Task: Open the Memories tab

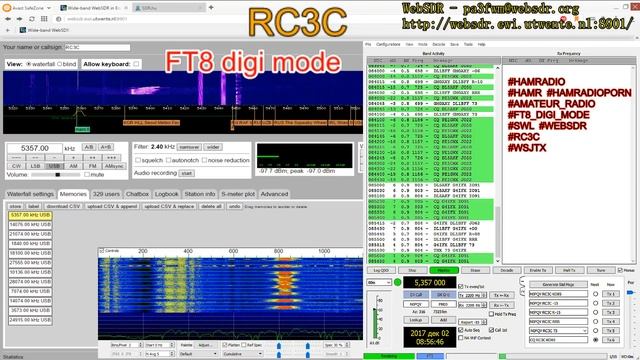Action: pos(73,194)
